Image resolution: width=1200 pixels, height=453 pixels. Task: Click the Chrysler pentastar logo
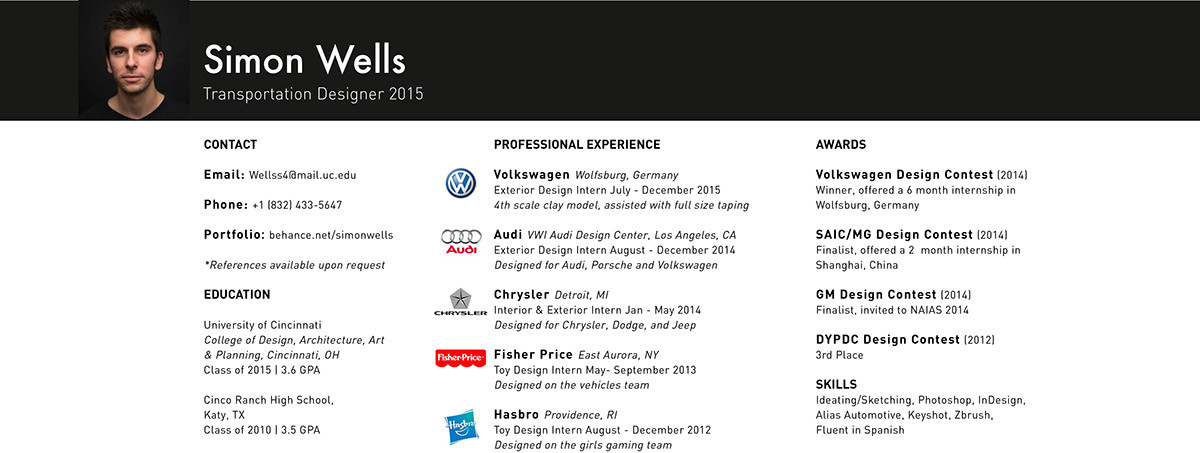coord(461,302)
